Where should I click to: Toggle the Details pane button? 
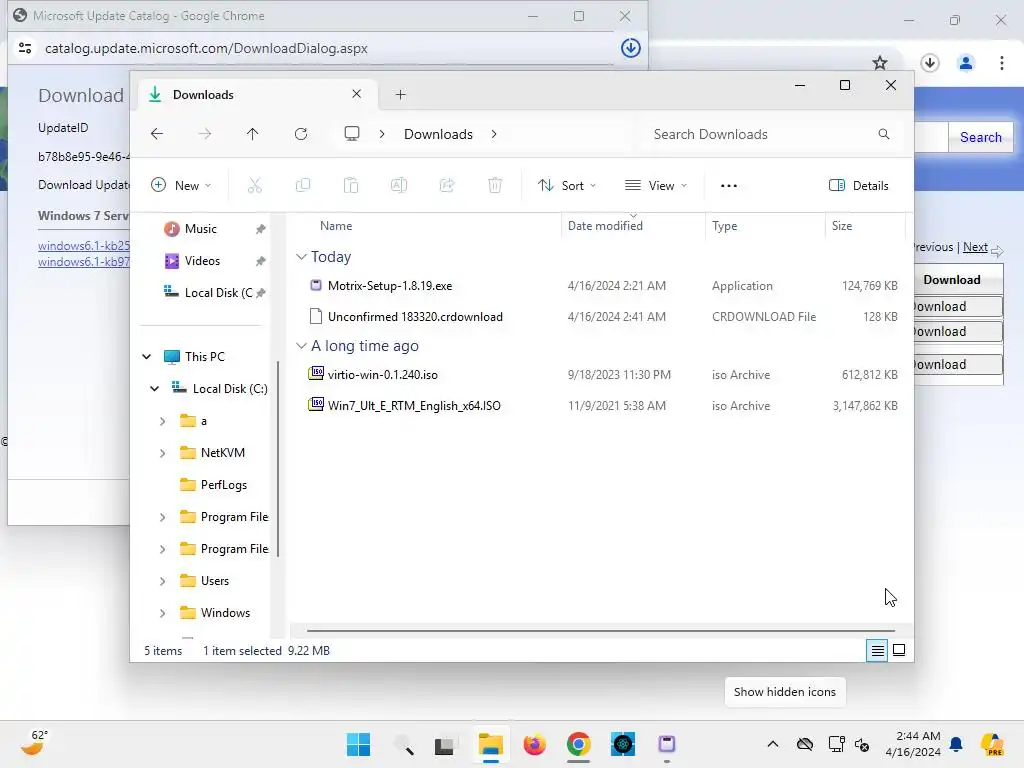click(x=859, y=185)
